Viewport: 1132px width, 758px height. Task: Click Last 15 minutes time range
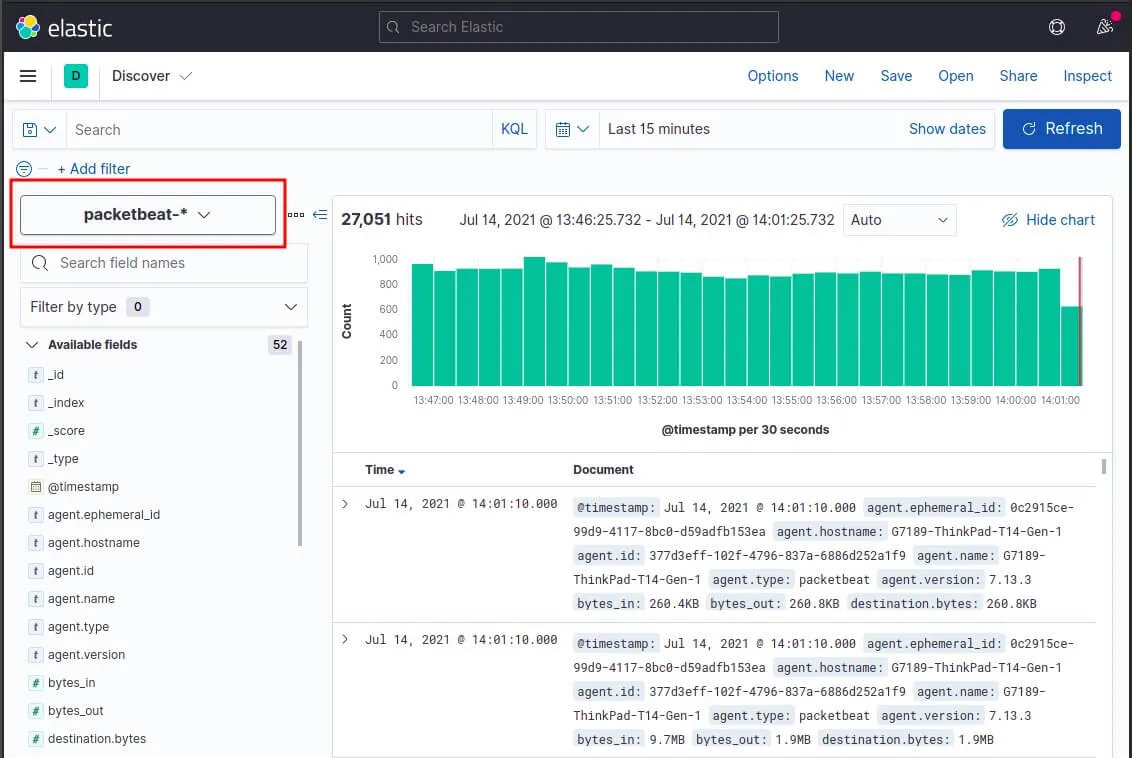658,129
